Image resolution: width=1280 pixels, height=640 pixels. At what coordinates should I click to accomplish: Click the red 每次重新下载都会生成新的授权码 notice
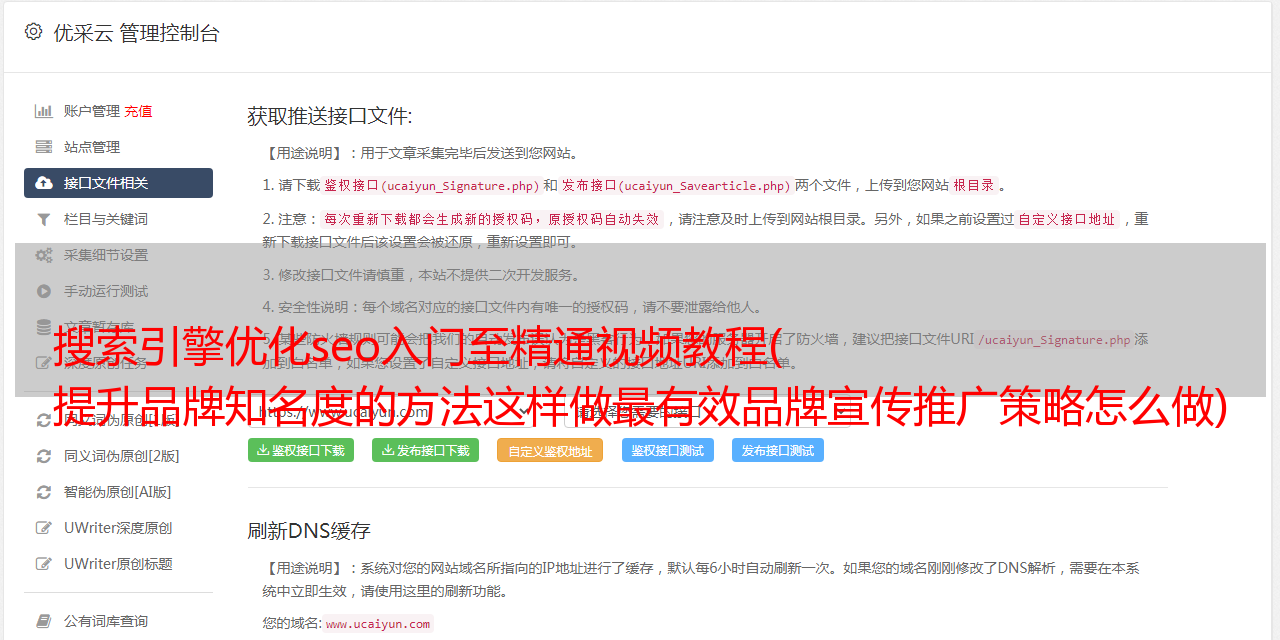(492, 219)
